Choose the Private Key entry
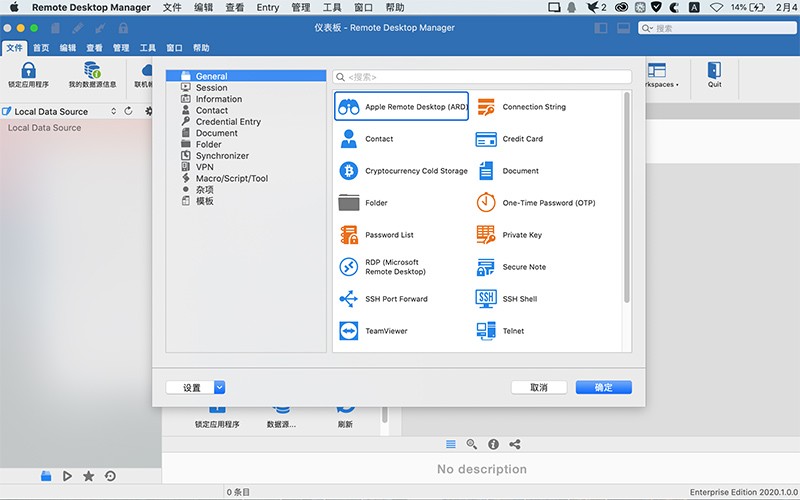 pos(509,235)
